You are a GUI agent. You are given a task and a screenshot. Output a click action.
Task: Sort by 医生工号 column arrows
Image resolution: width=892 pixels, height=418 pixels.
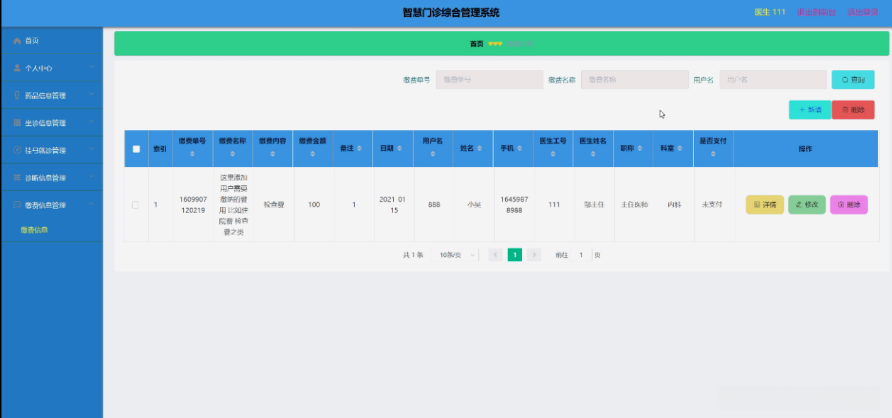553,154
